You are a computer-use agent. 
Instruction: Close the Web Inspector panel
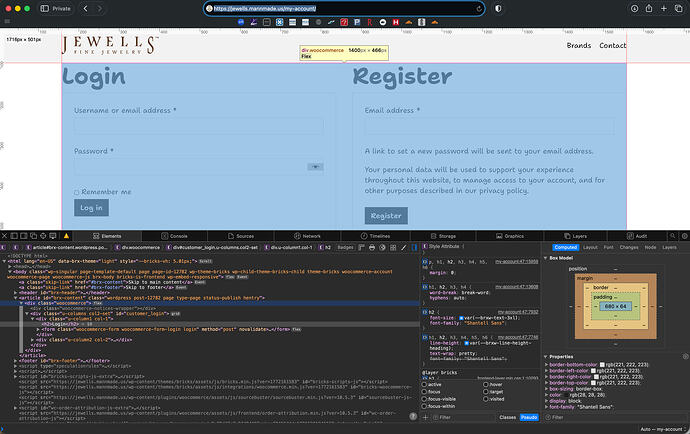(4, 236)
